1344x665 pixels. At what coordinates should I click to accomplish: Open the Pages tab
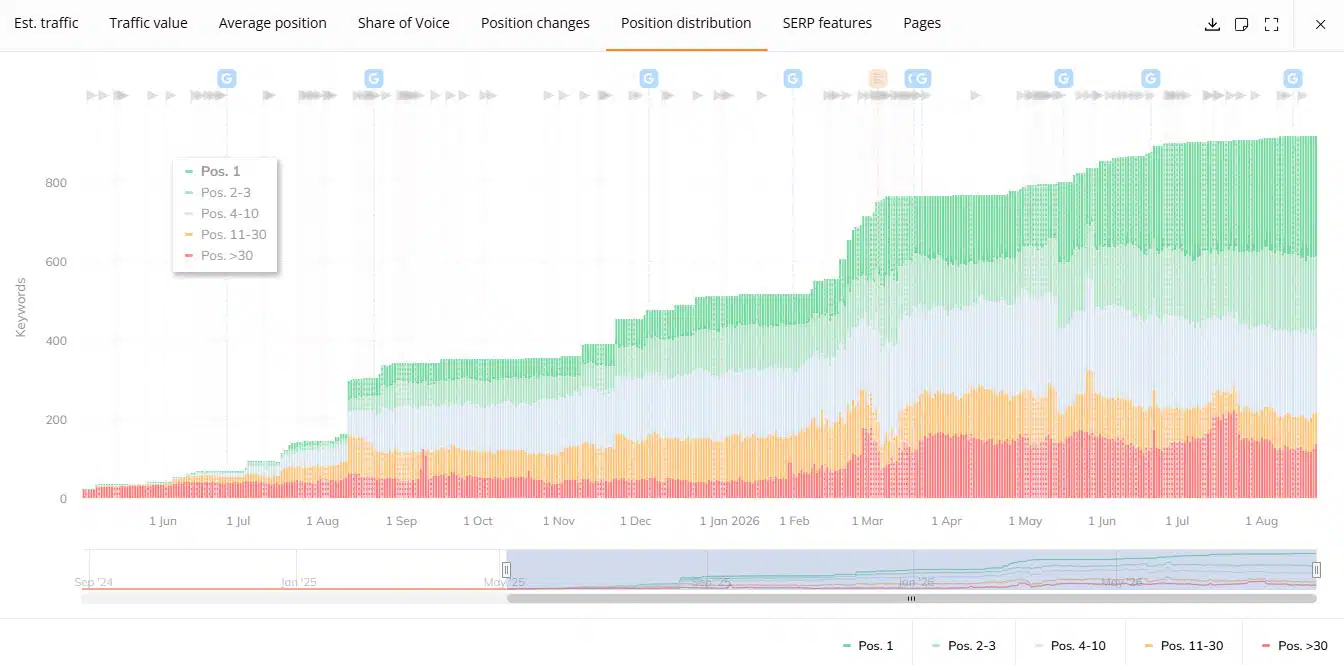[922, 23]
